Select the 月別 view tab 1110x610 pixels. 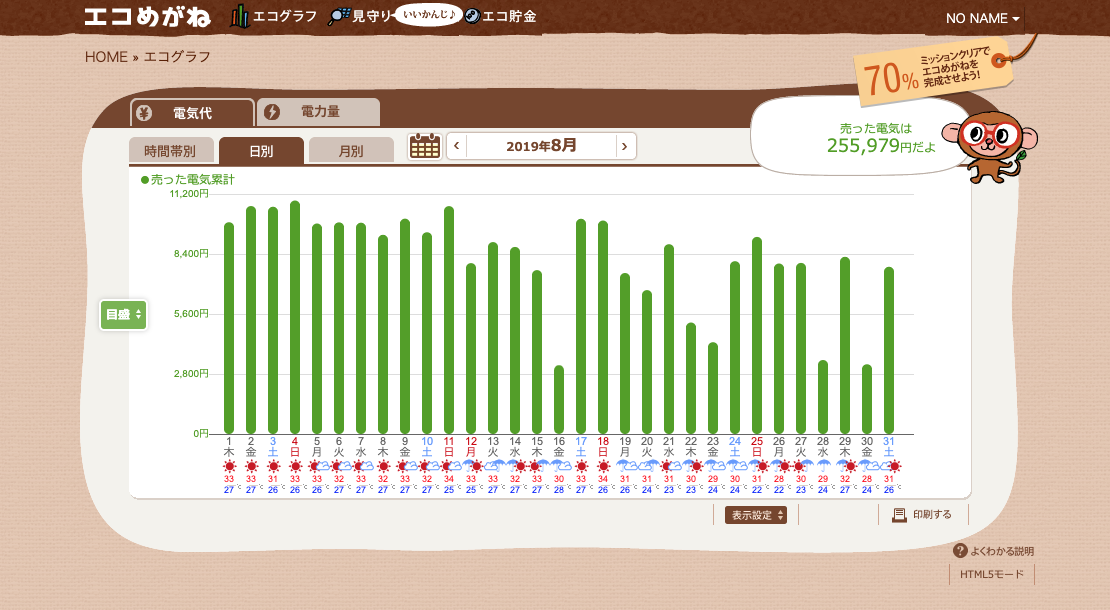(x=351, y=151)
